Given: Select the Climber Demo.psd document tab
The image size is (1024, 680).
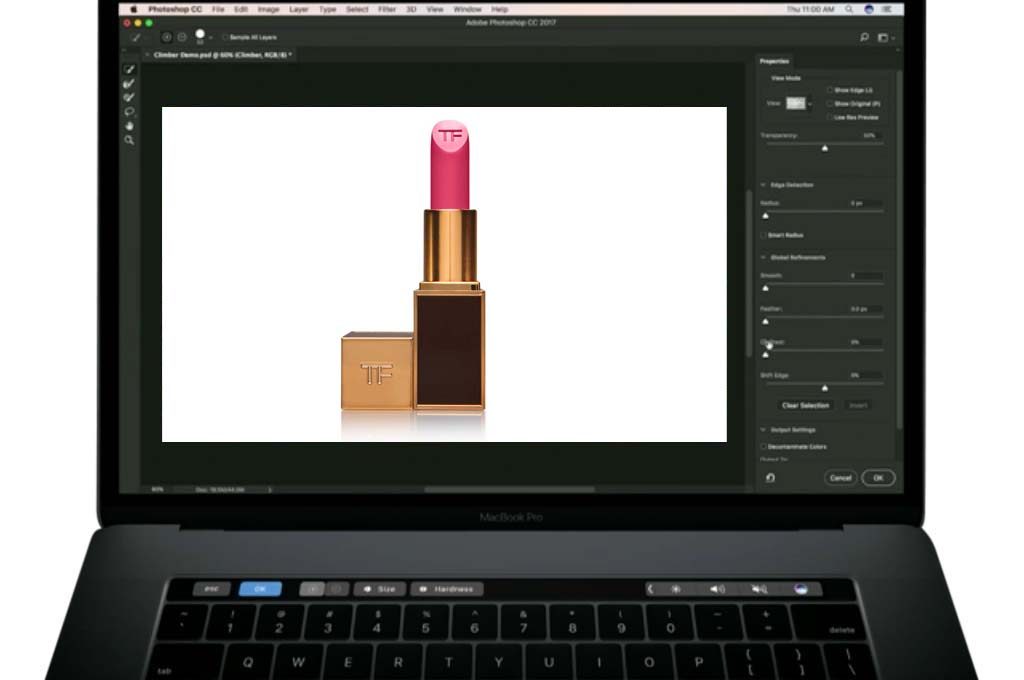Looking at the screenshot, I should 219,55.
